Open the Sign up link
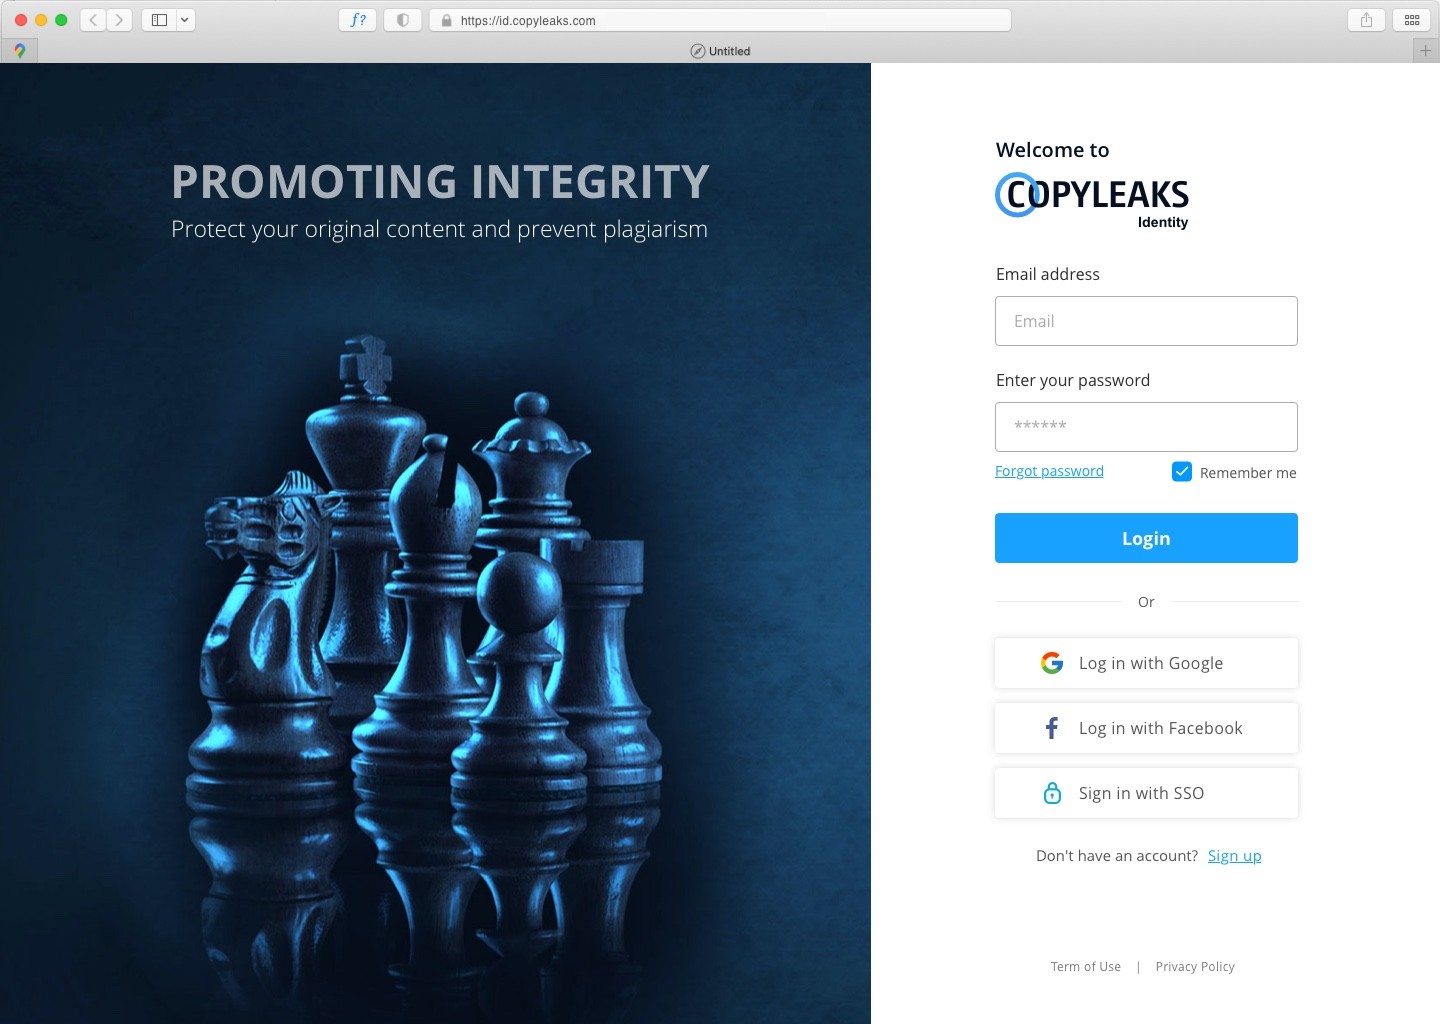Image resolution: width=1440 pixels, height=1024 pixels. [1234, 856]
